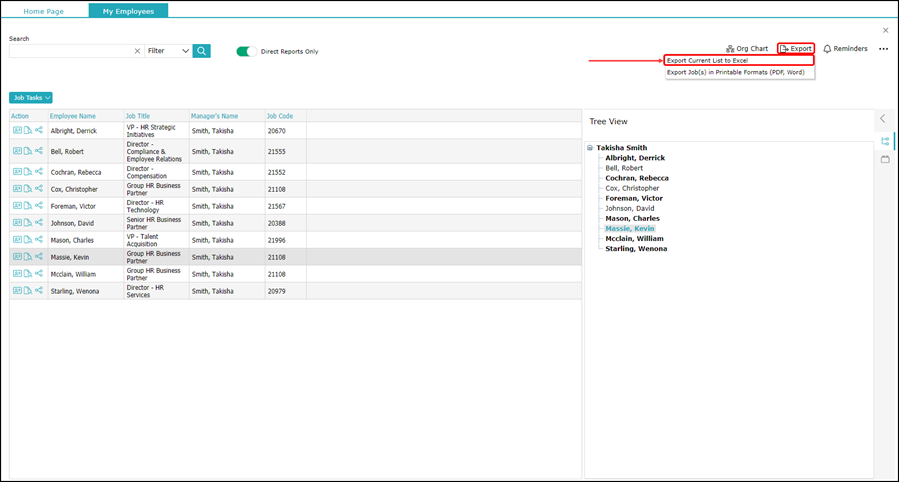The width and height of the screenshot is (899, 482).
Task: Click the document preview icon for Cochran, Rebecca
Action: click(28, 171)
